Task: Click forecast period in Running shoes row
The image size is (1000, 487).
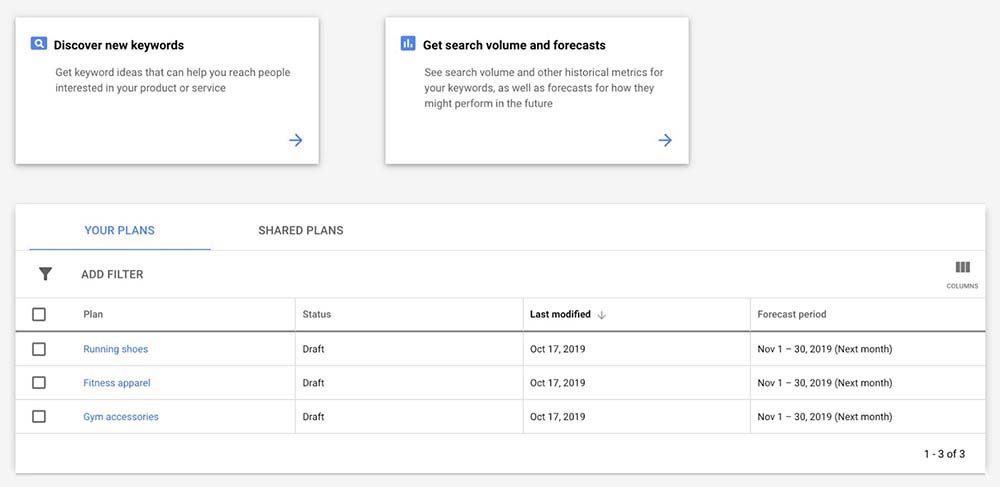Action: coord(825,349)
